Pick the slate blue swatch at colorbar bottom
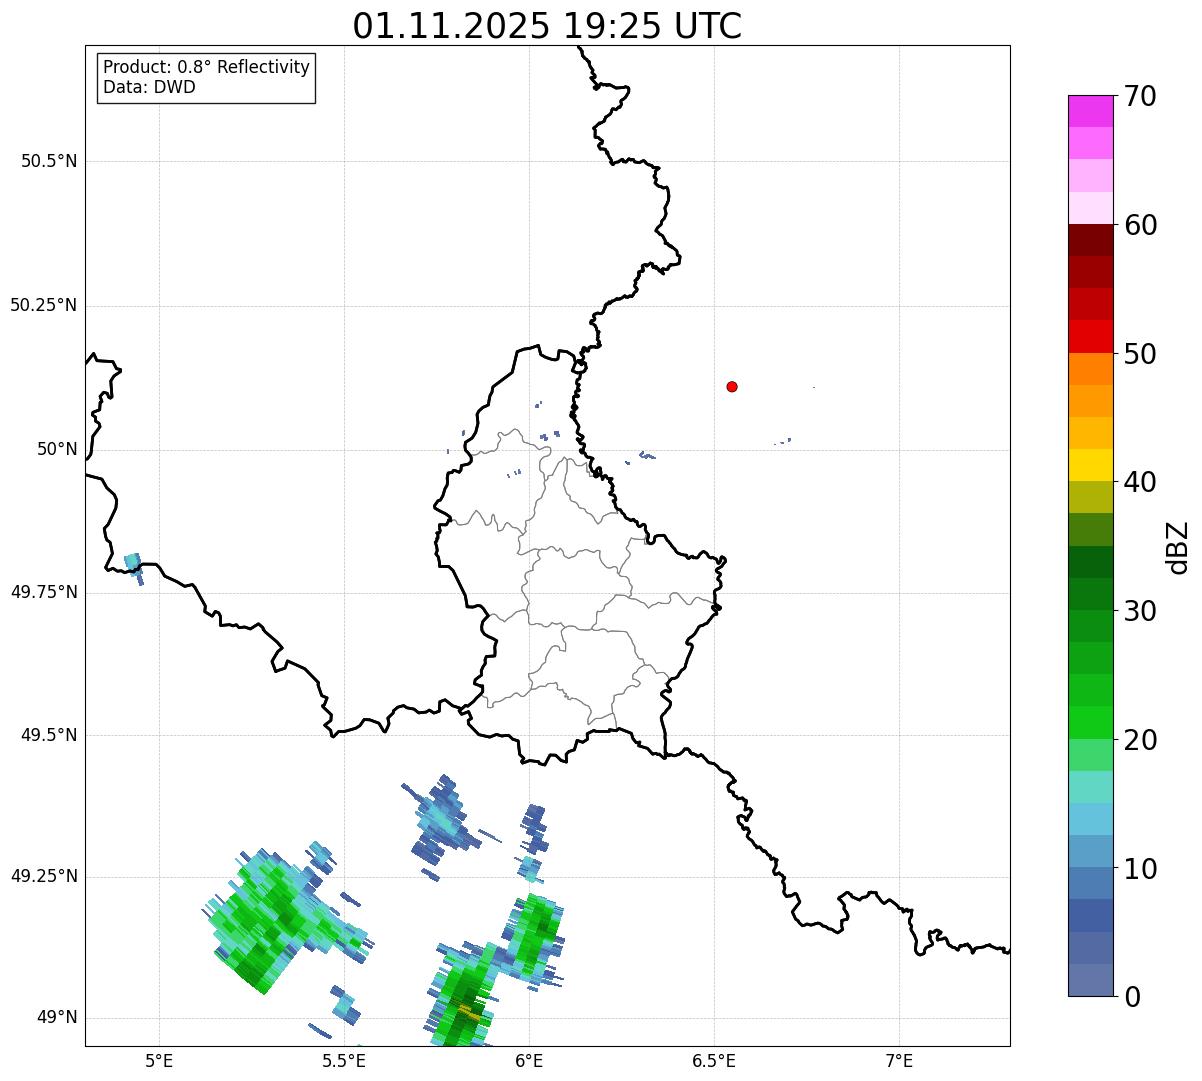The width and height of the screenshot is (1202, 1081). coord(1090,980)
